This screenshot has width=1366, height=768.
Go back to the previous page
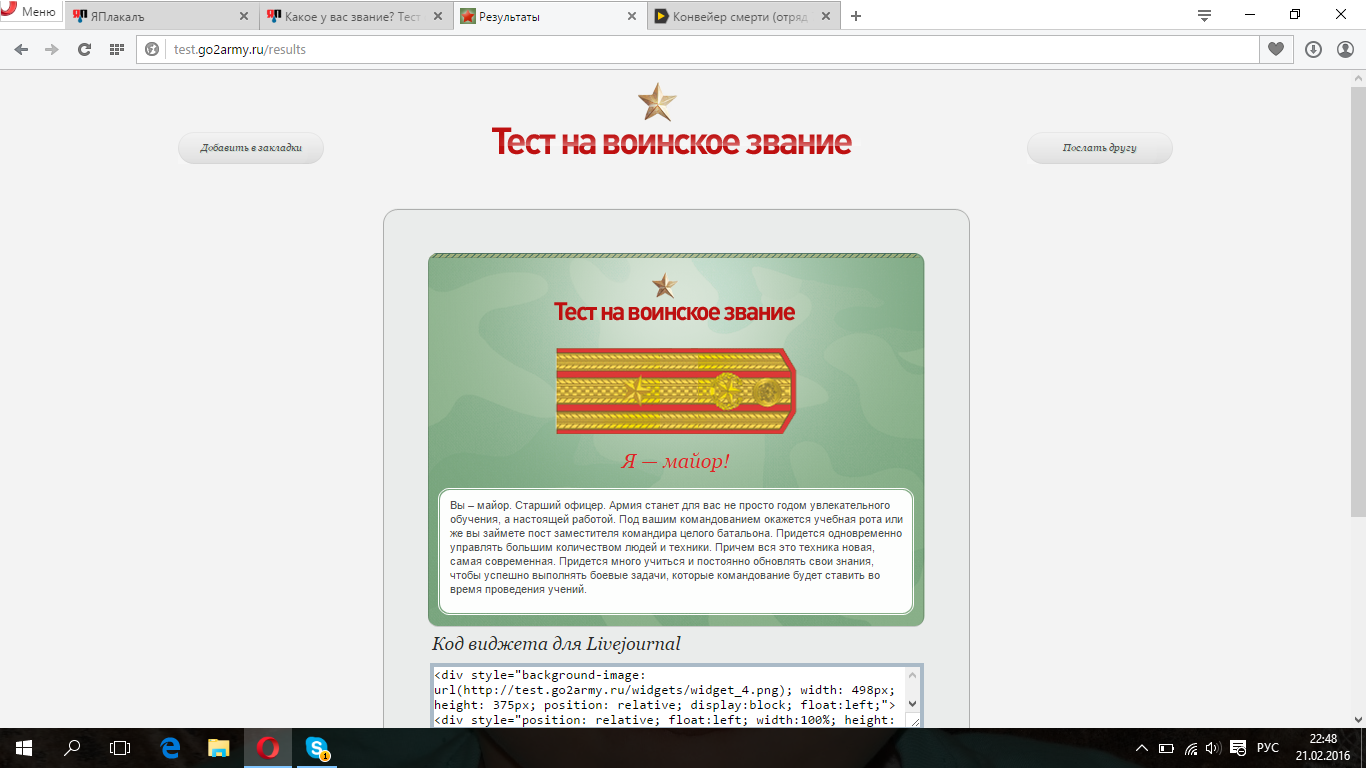22,49
